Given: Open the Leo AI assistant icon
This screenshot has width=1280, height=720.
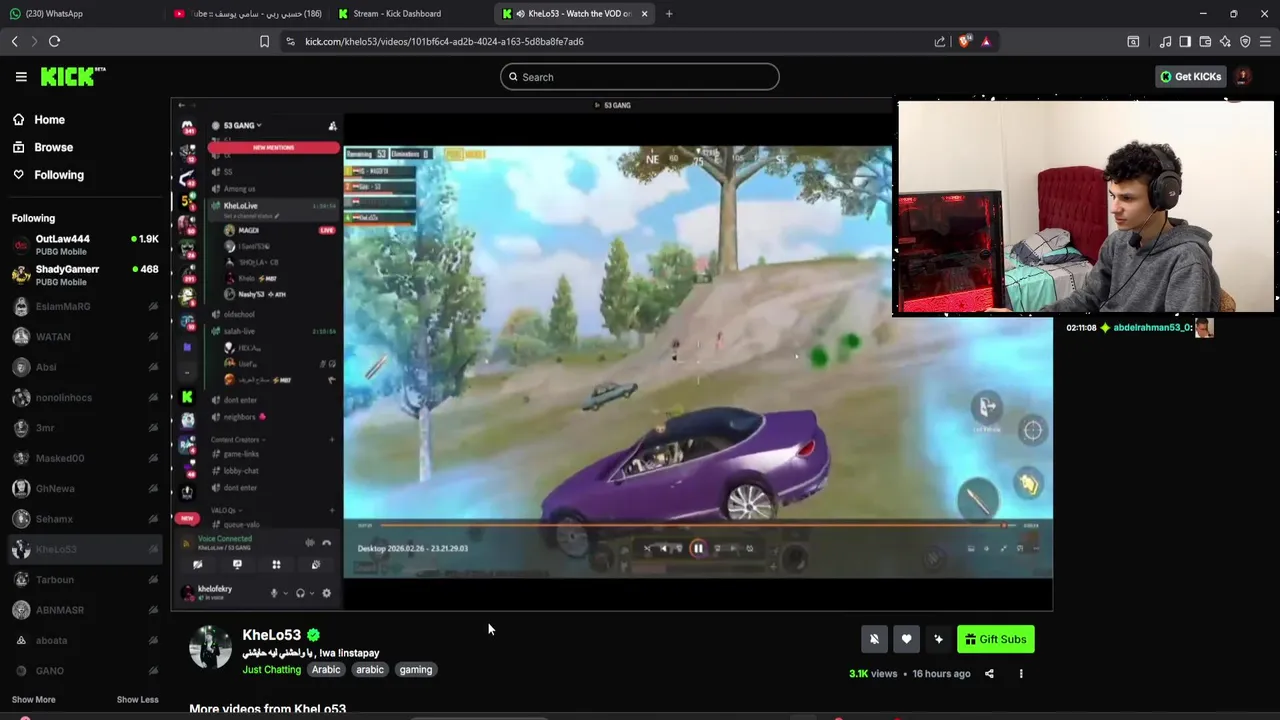Looking at the screenshot, I should 1225,41.
